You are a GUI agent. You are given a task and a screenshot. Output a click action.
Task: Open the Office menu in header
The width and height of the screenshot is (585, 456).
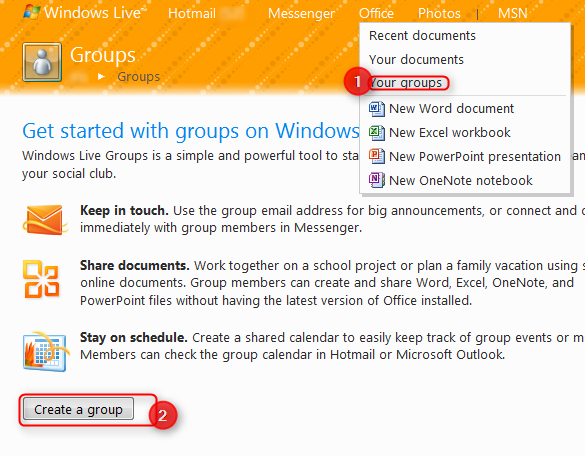click(x=376, y=13)
